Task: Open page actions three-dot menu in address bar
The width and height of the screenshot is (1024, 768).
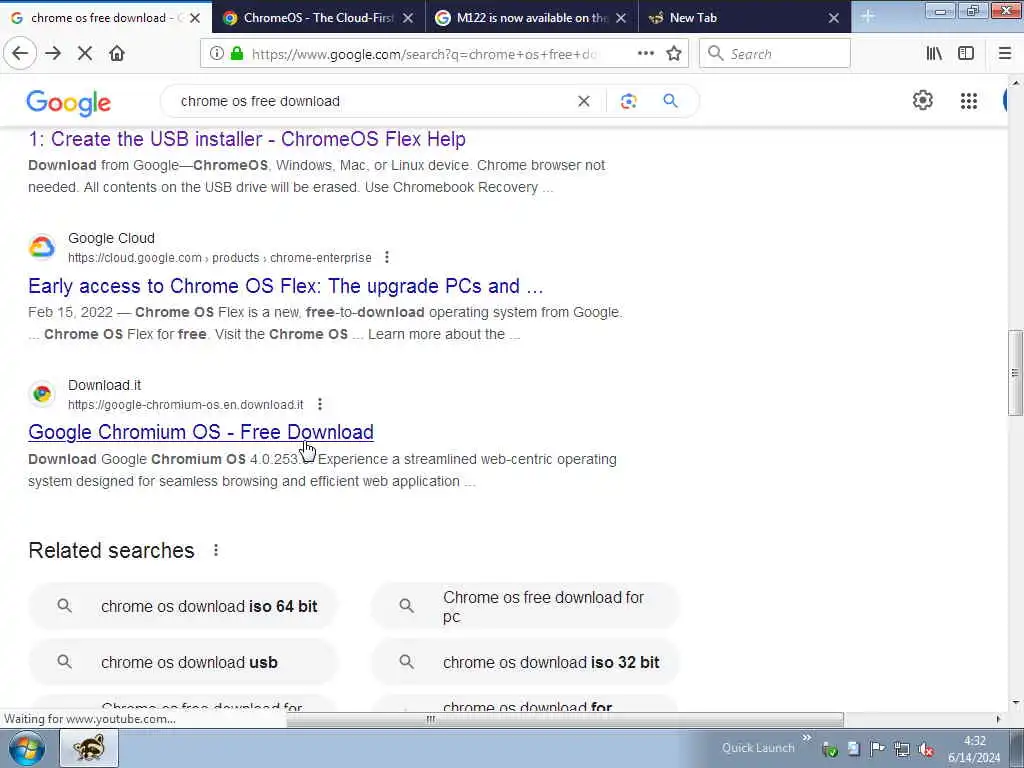Action: 646,54
